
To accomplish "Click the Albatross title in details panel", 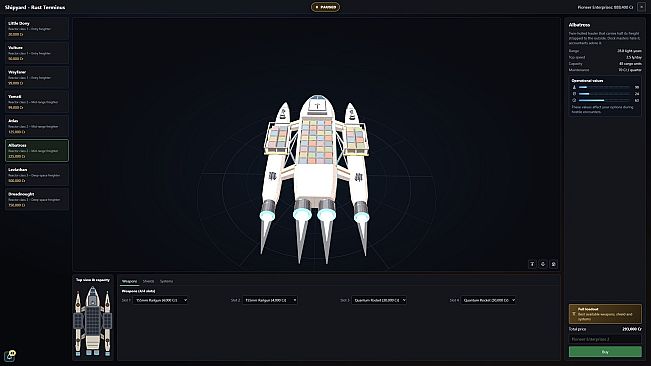I will point(579,25).
